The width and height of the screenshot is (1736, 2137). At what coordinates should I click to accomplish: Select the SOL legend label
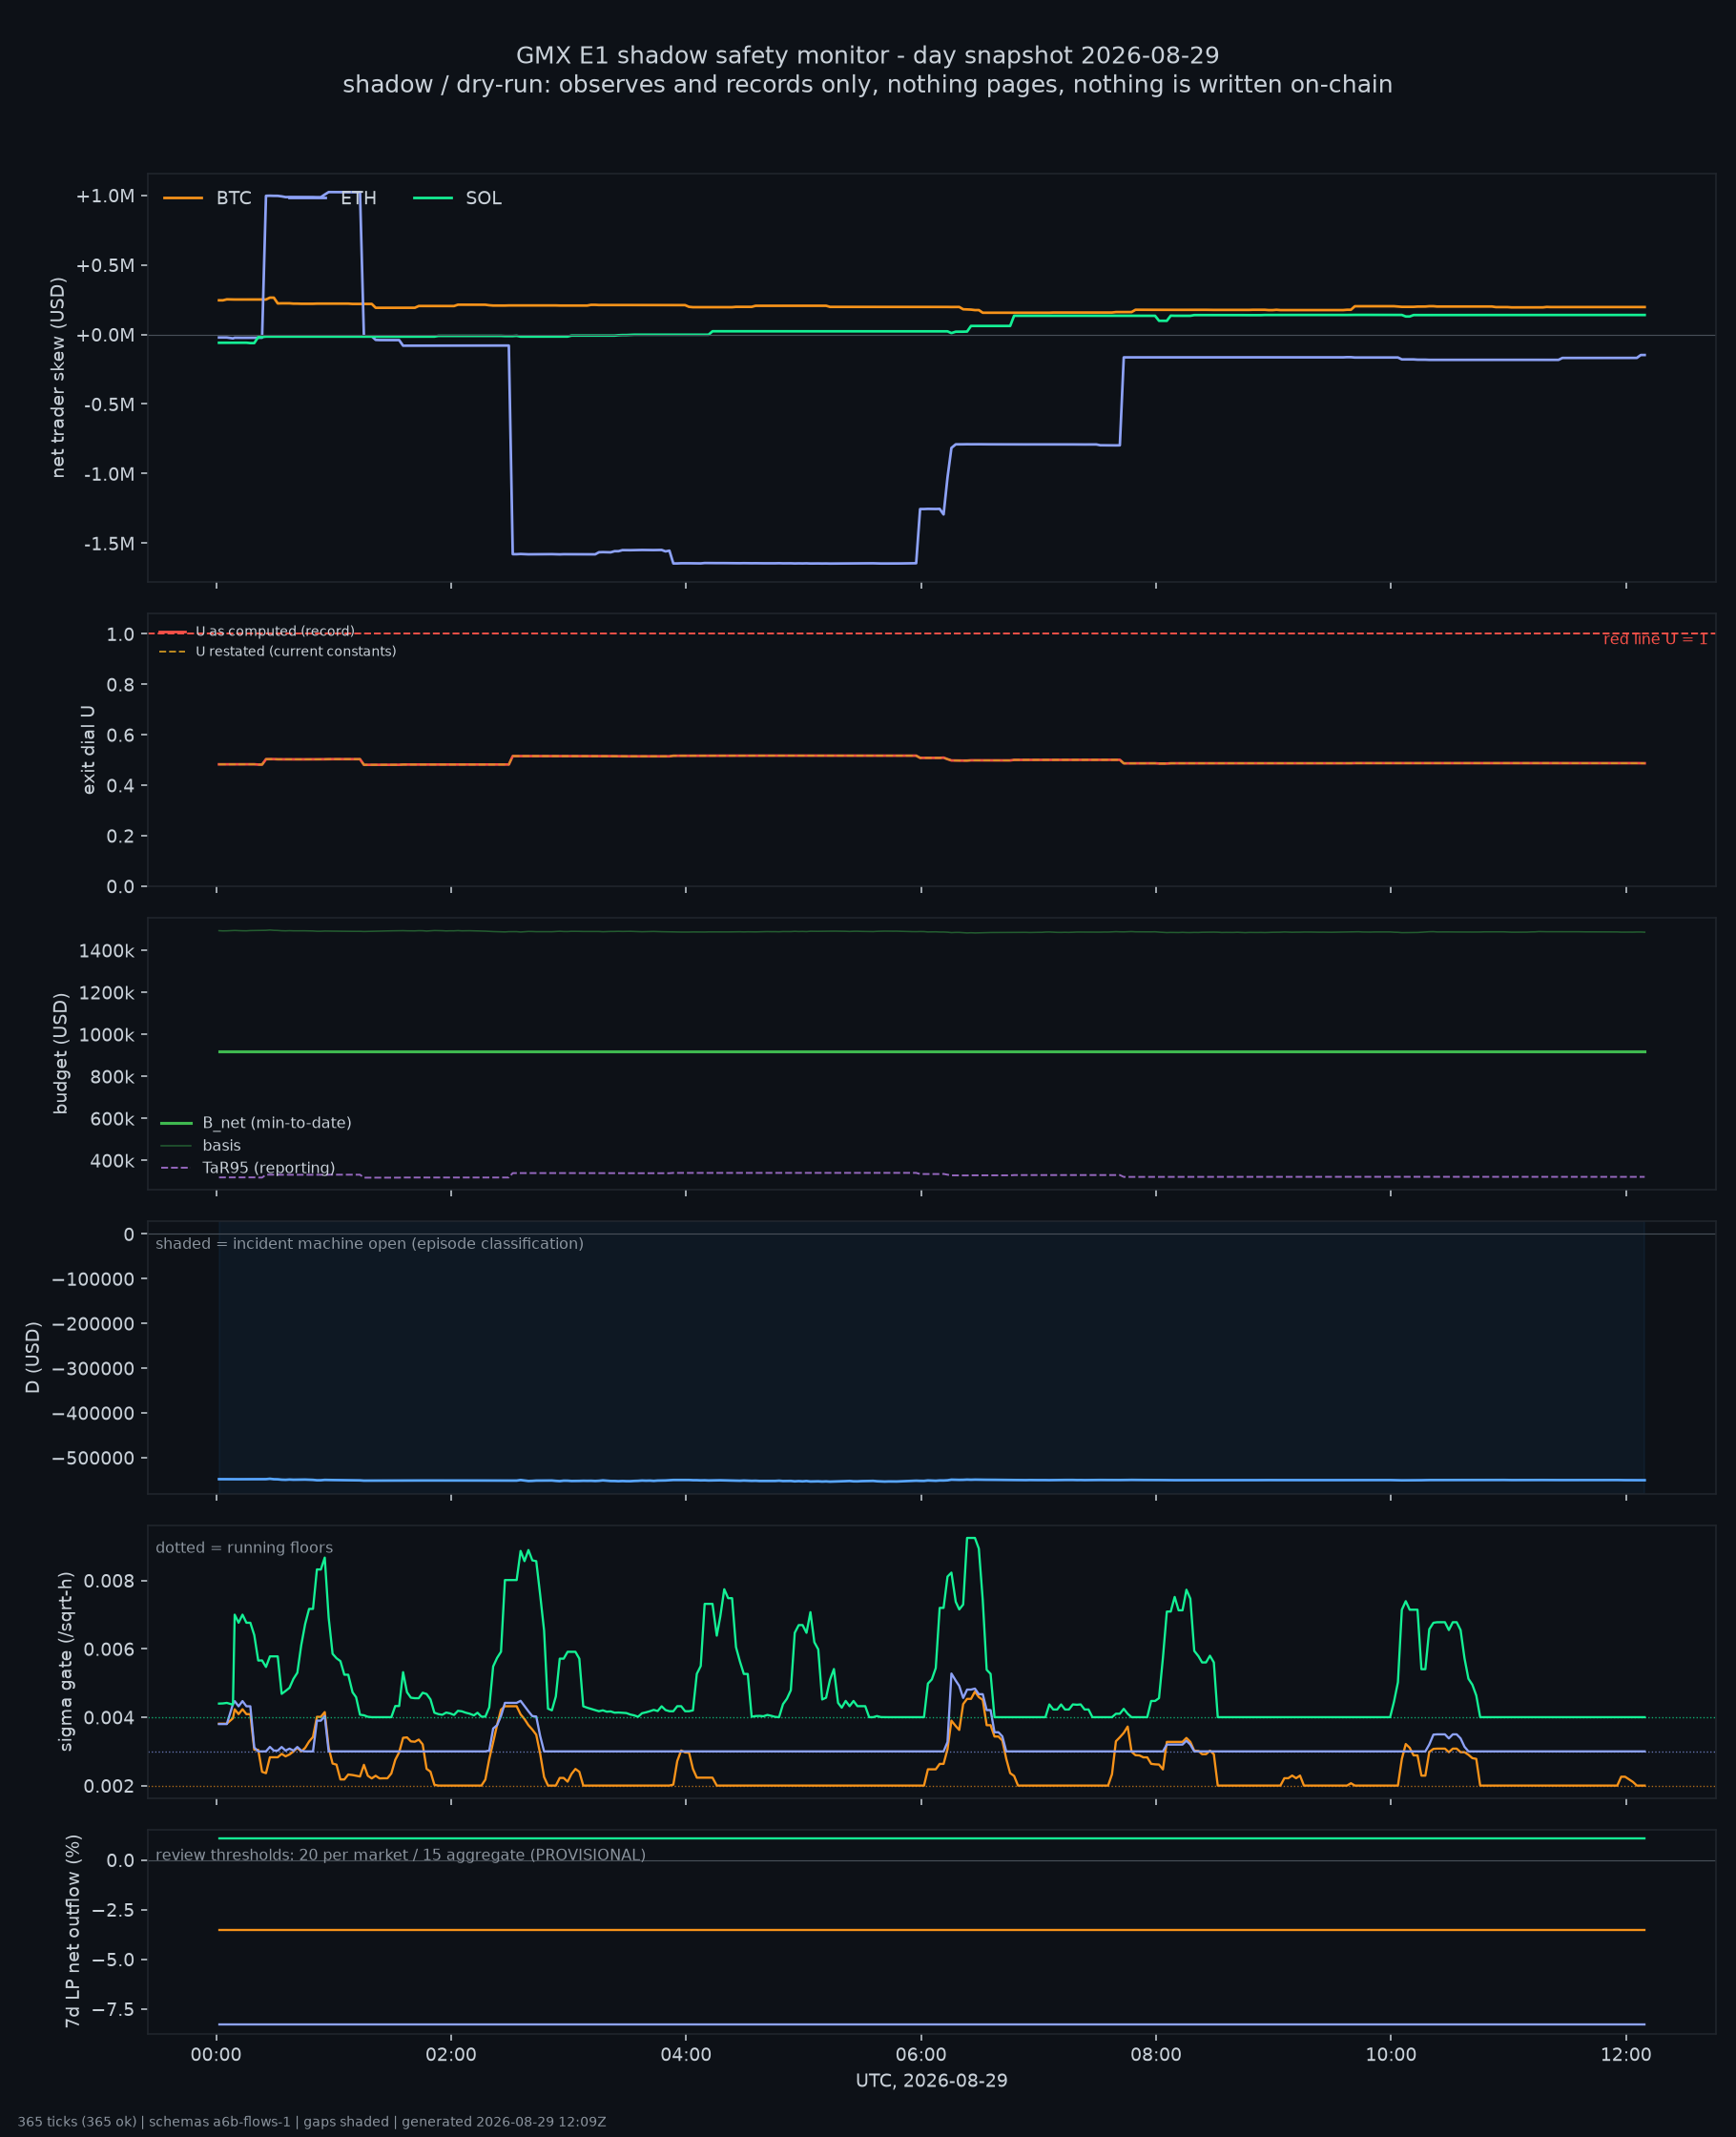pyautogui.click(x=484, y=198)
